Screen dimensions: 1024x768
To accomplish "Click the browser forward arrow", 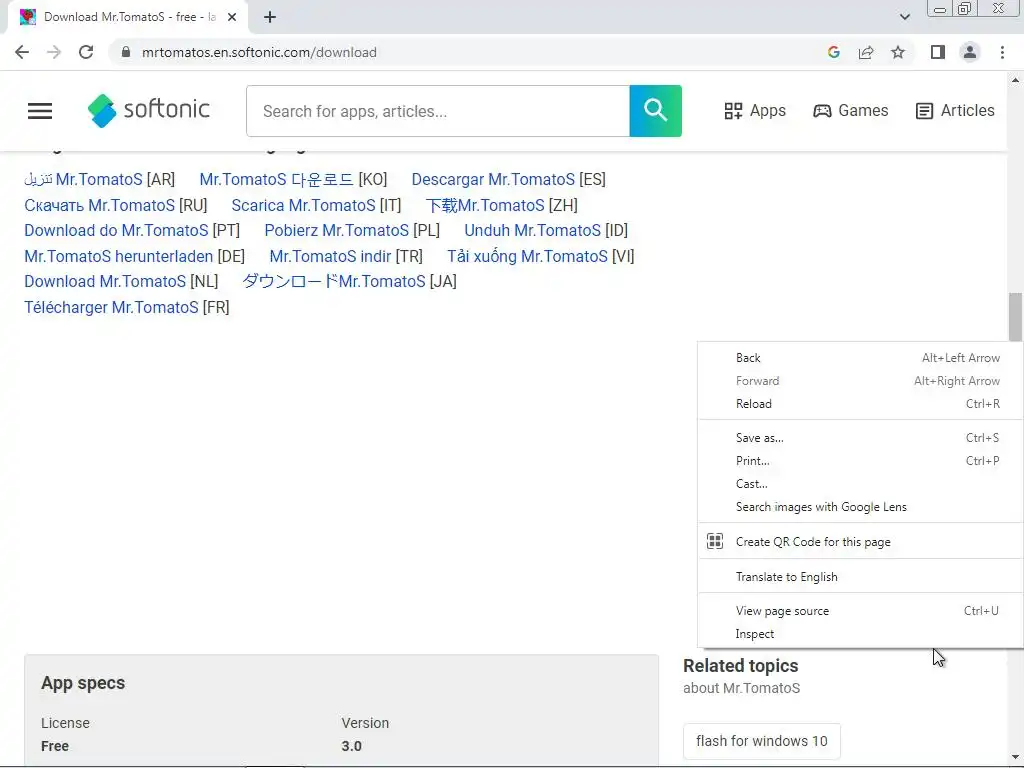I will [x=54, y=52].
